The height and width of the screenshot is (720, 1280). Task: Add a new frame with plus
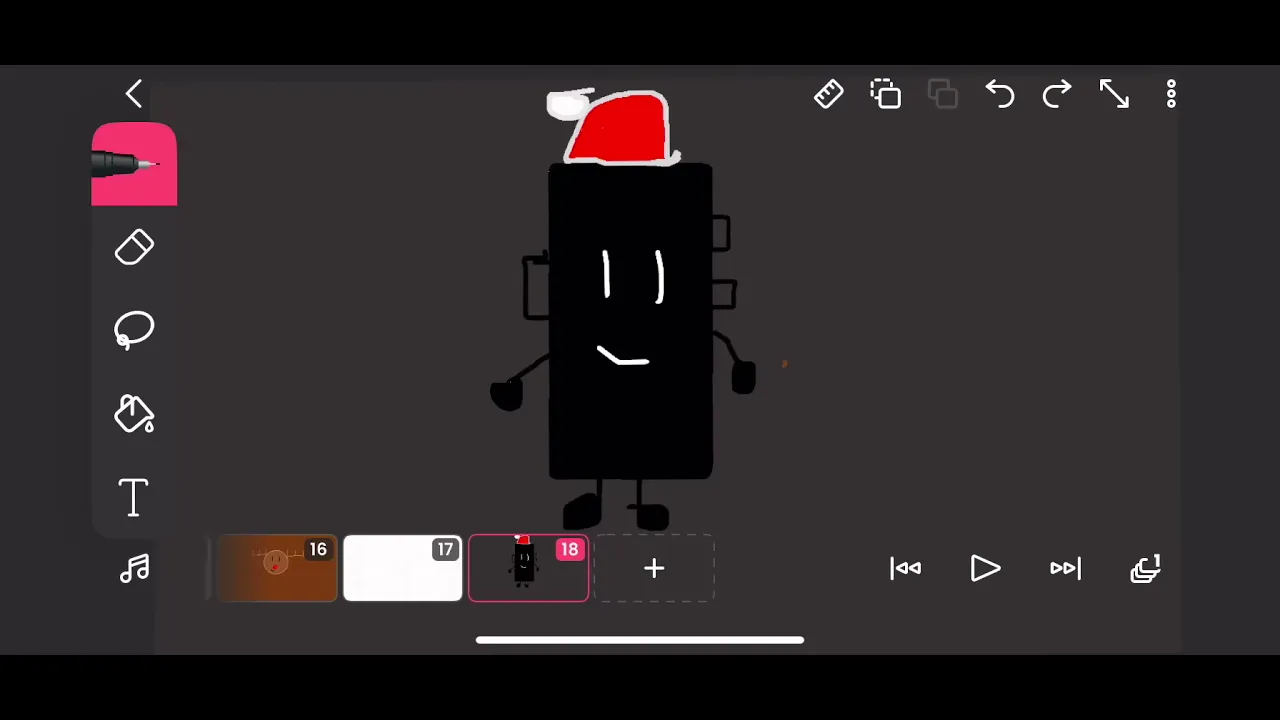click(654, 569)
